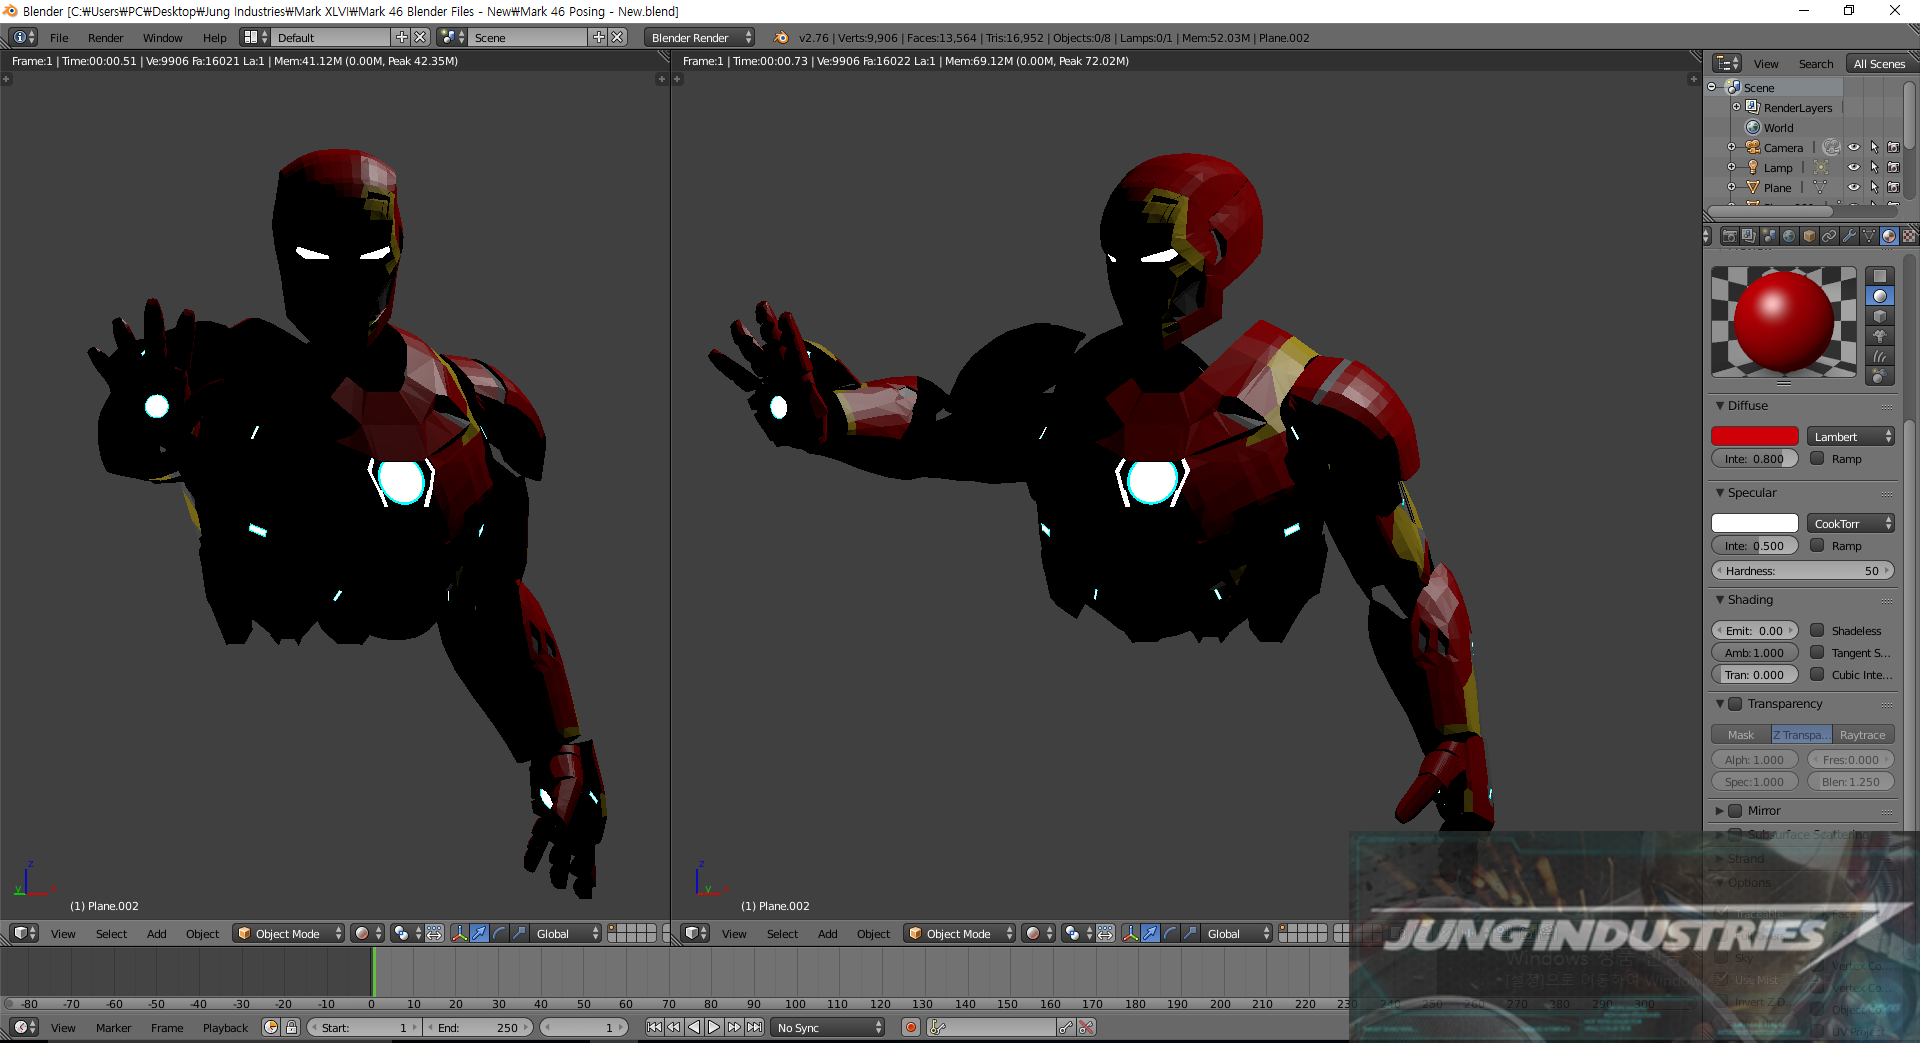Play the animation in reverse

[x=694, y=1027]
